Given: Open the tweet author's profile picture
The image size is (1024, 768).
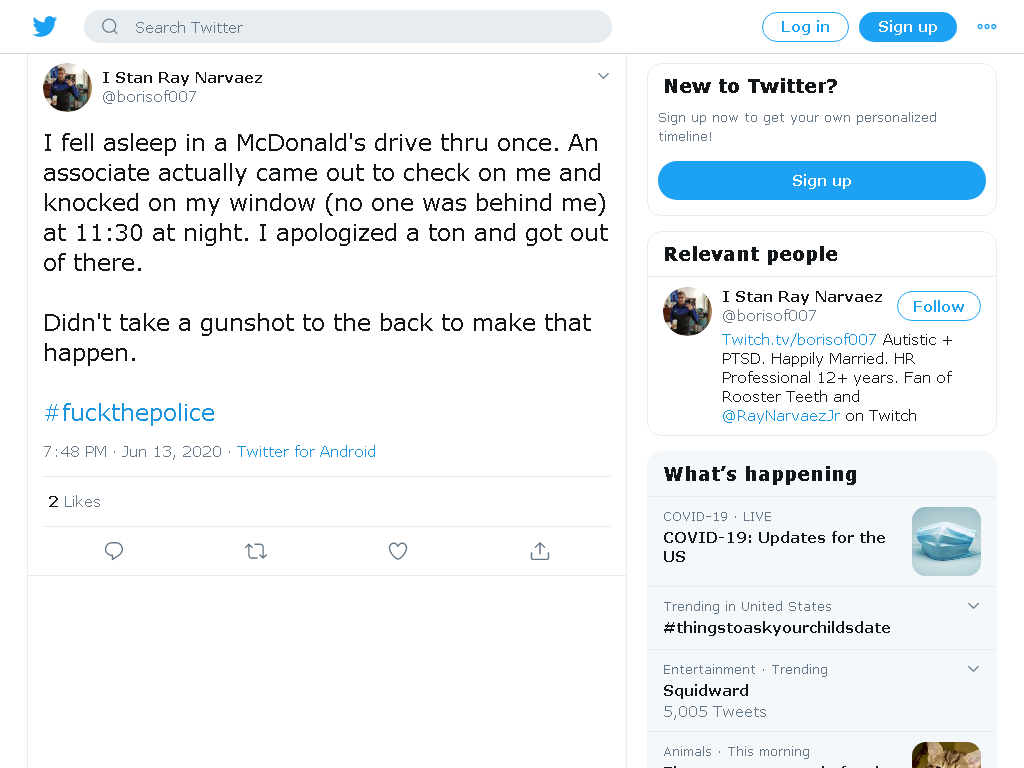Looking at the screenshot, I should [x=67, y=88].
